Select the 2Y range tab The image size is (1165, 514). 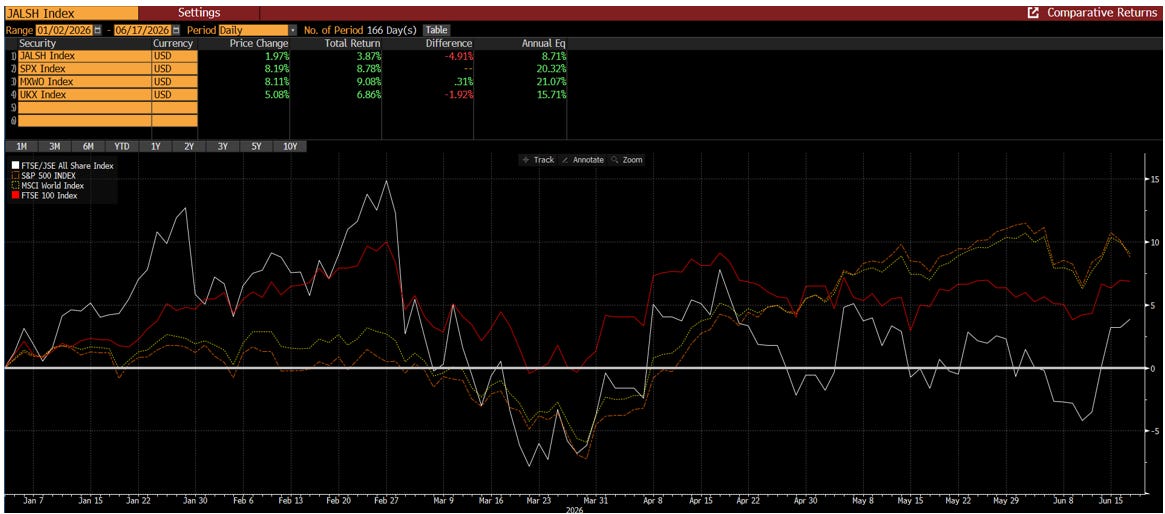pos(189,146)
